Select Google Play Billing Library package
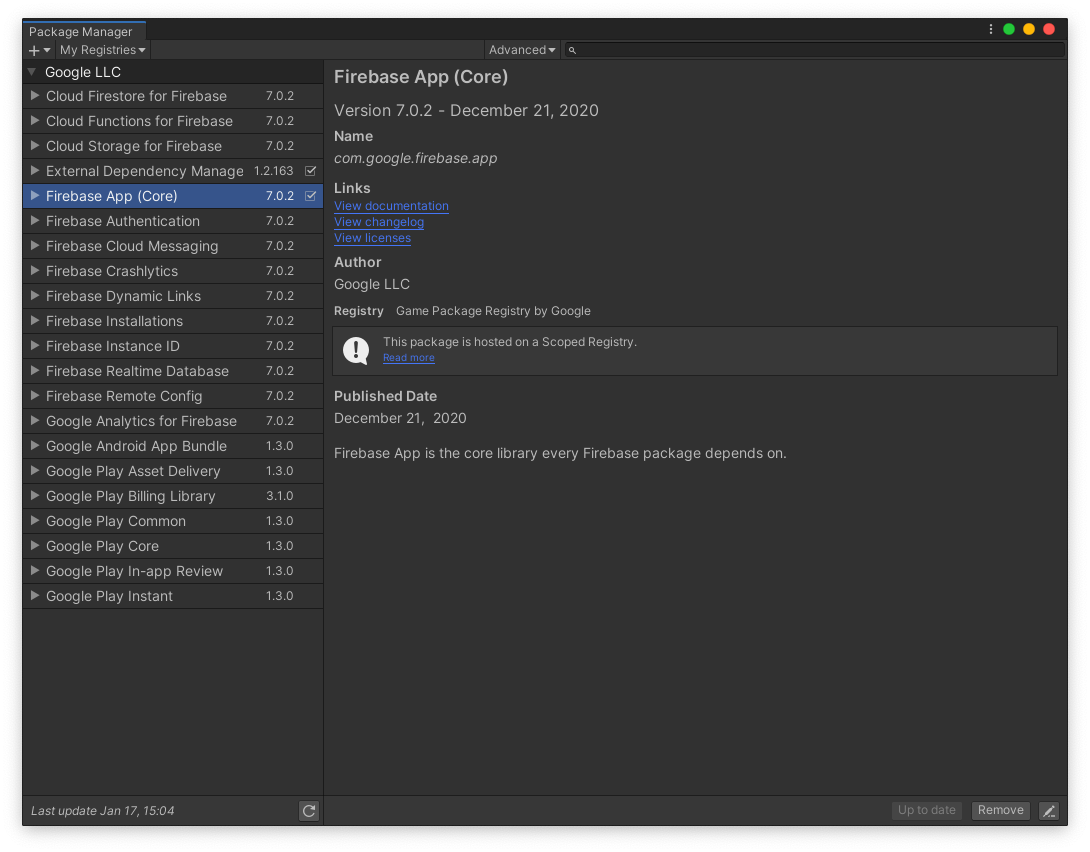Viewport: 1090px width, 852px height. [x=172, y=496]
